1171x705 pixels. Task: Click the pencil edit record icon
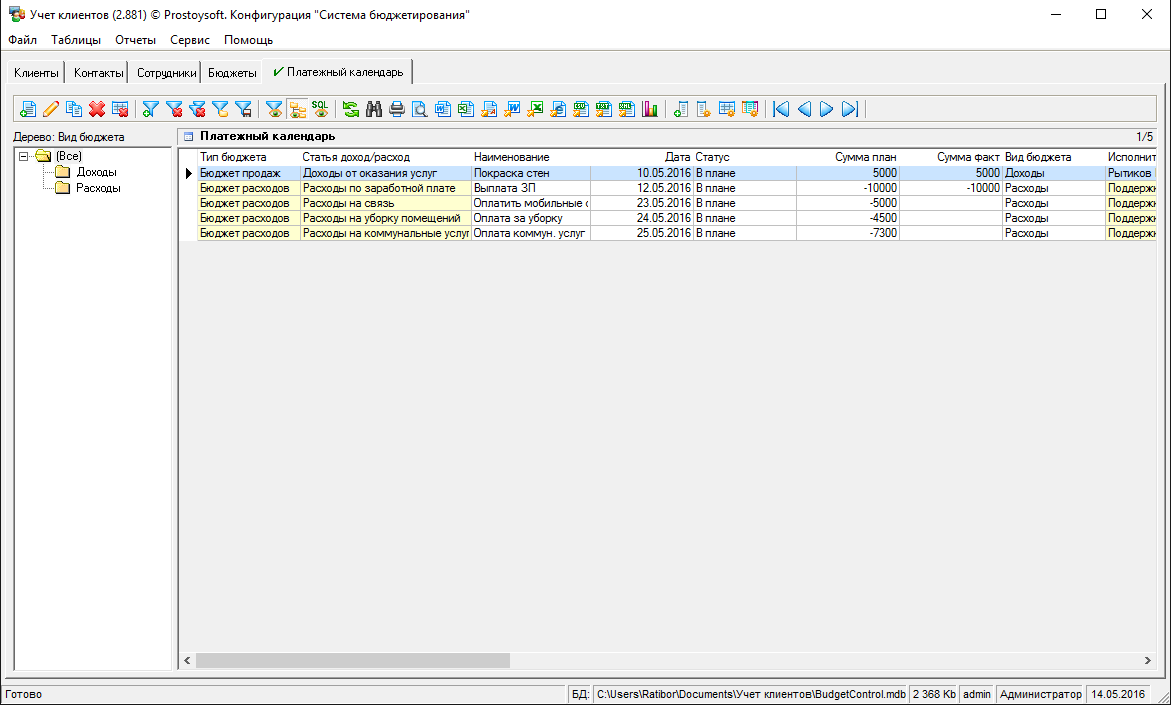pyautogui.click(x=50, y=109)
